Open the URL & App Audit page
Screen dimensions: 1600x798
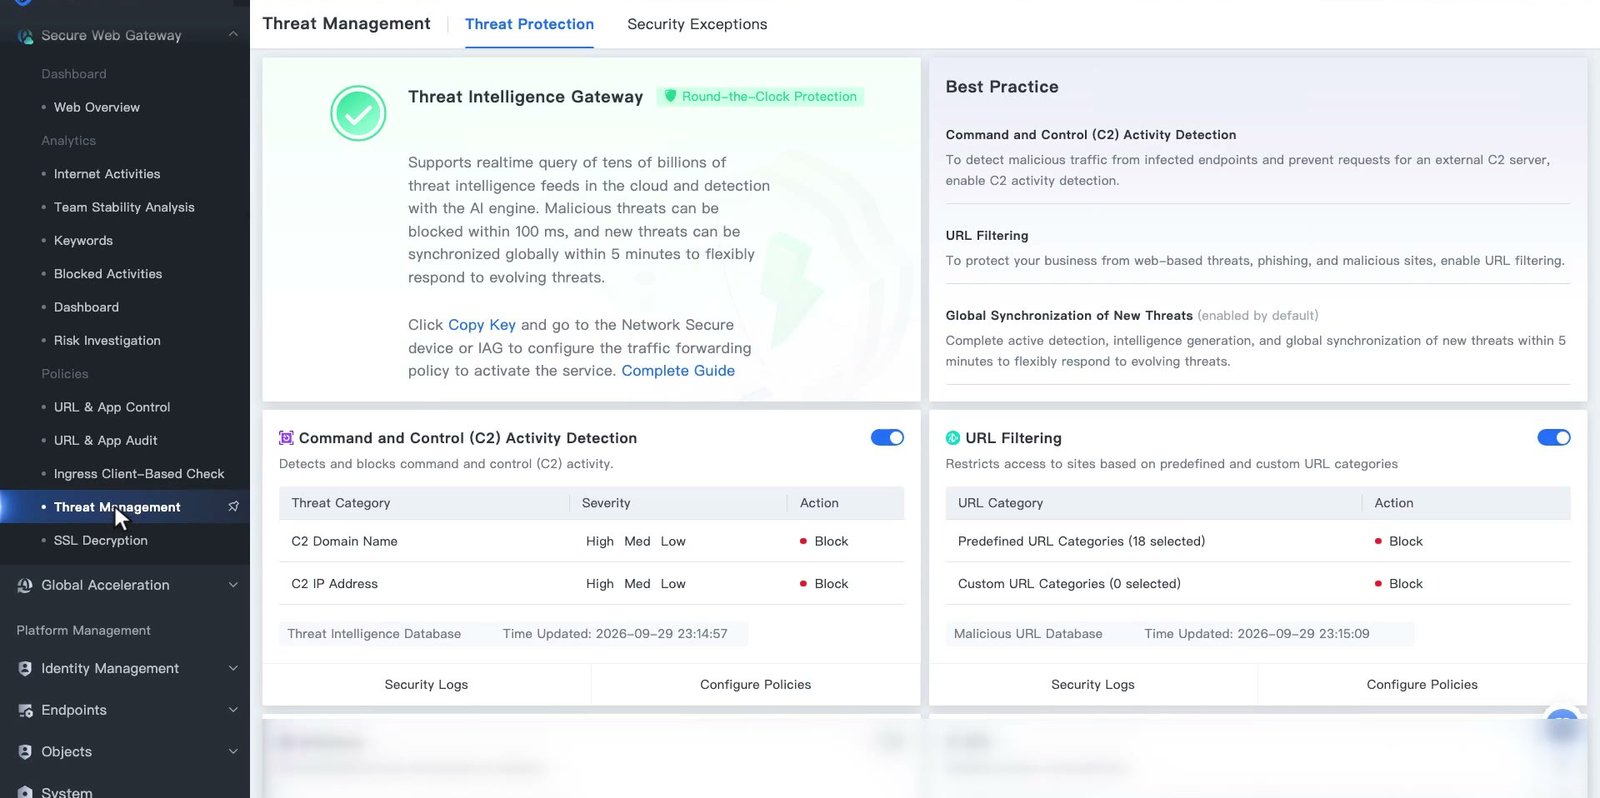pyautogui.click(x=105, y=441)
